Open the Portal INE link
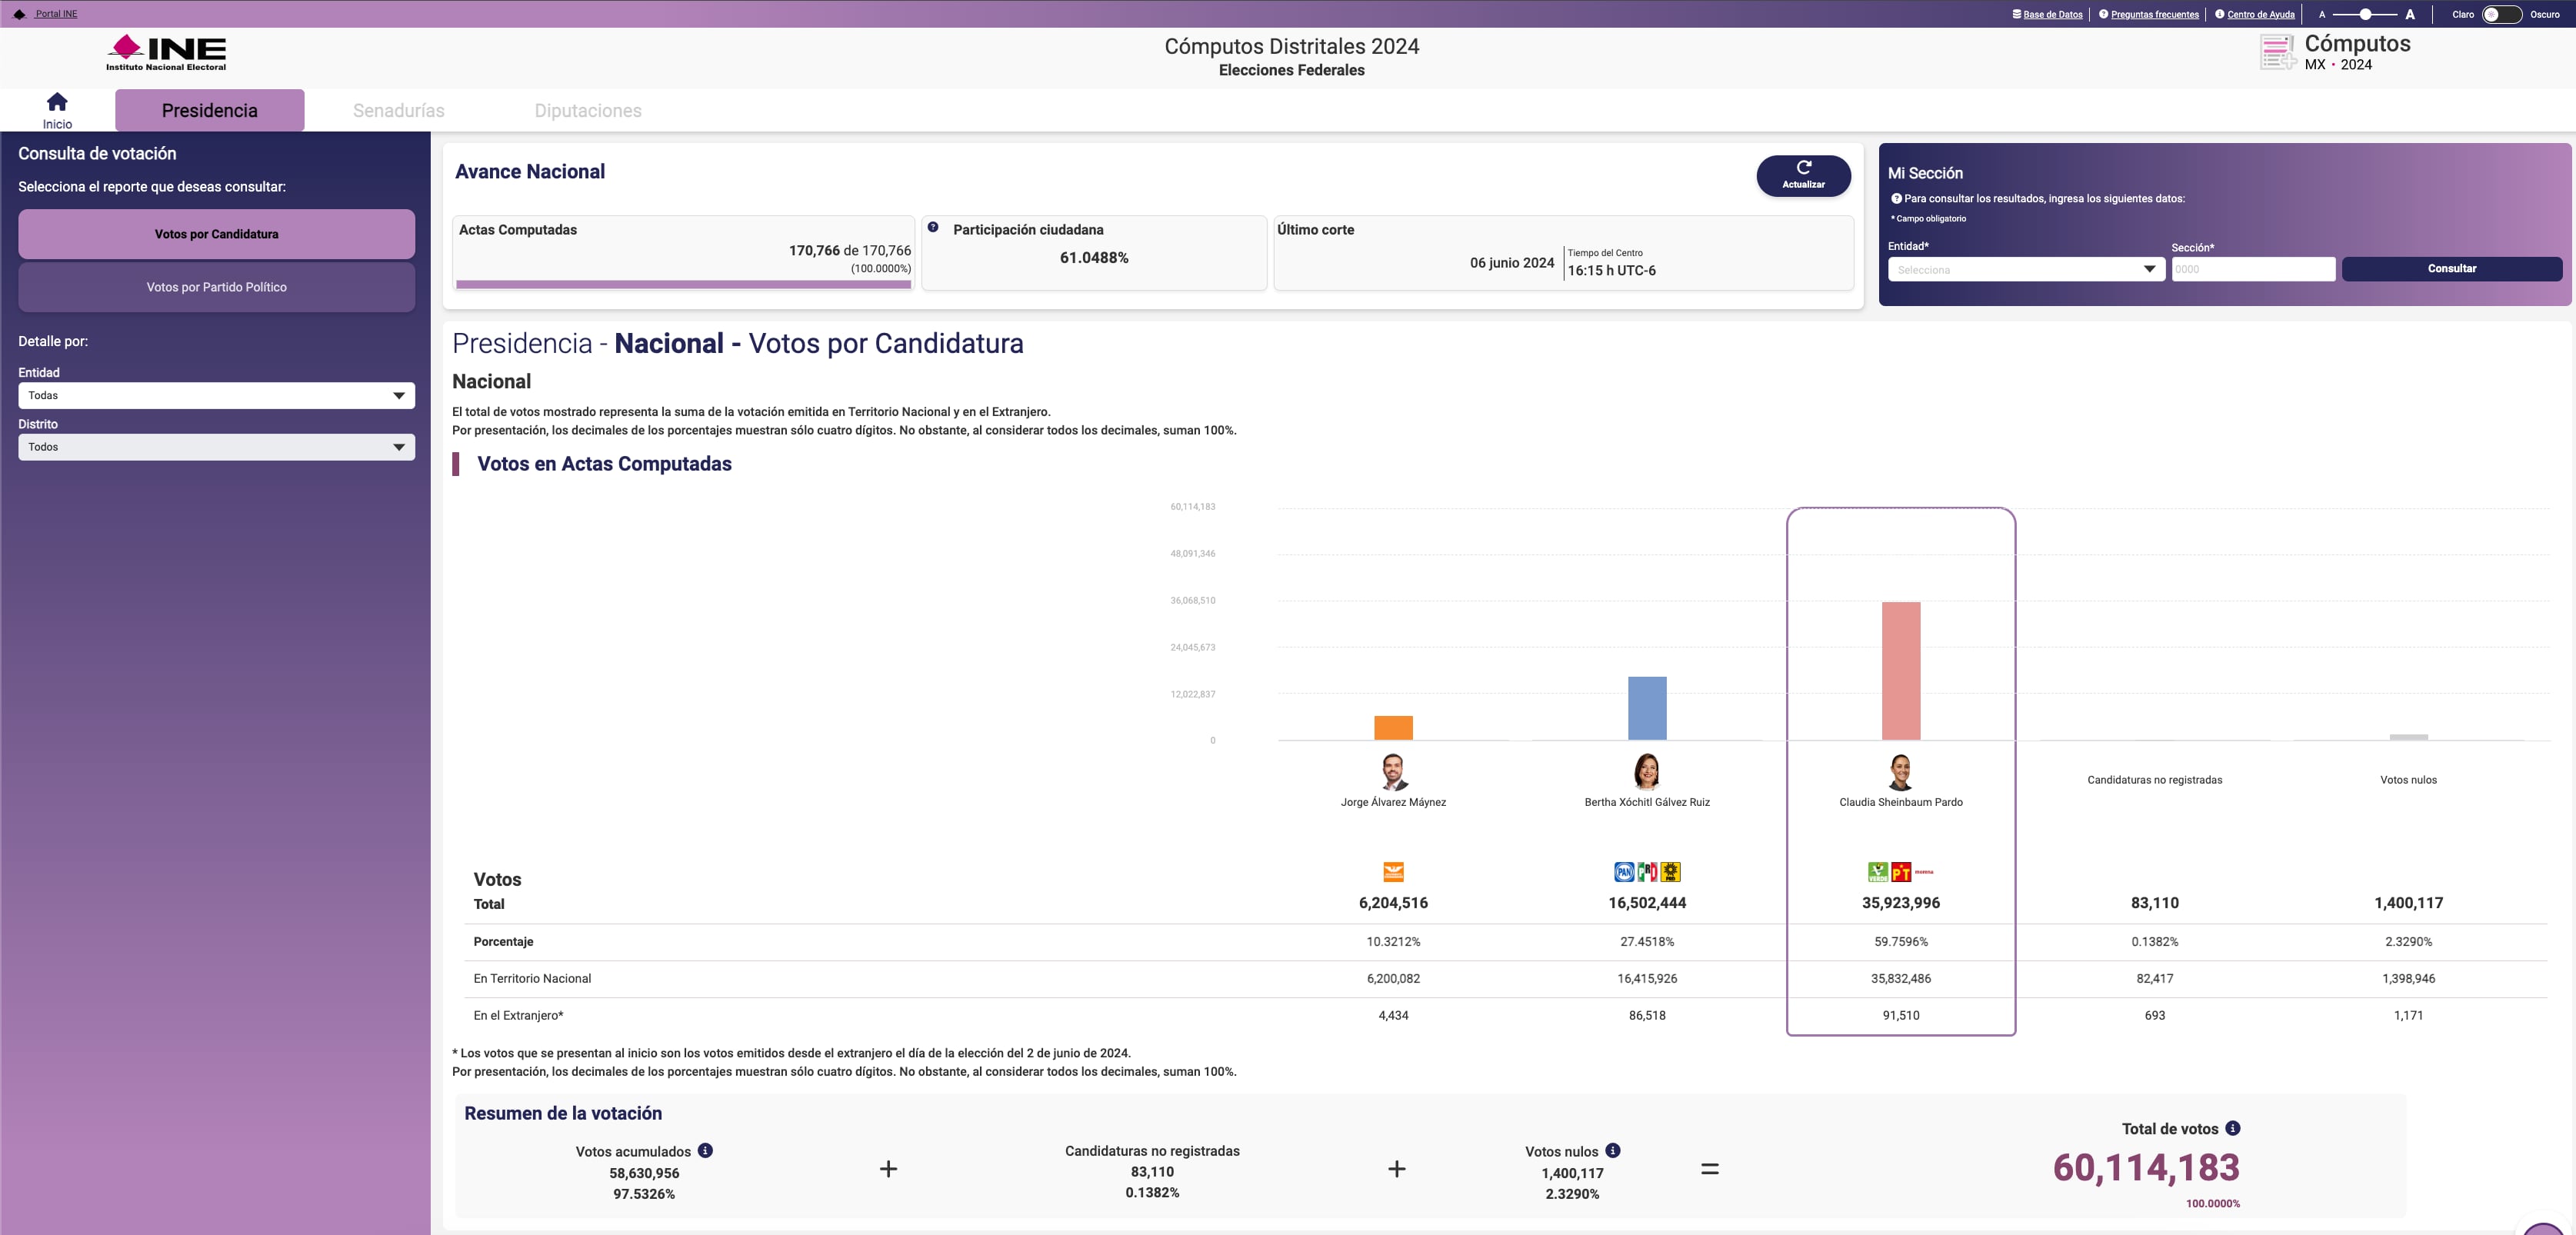Screen dimensions: 2576x1235 point(56,14)
